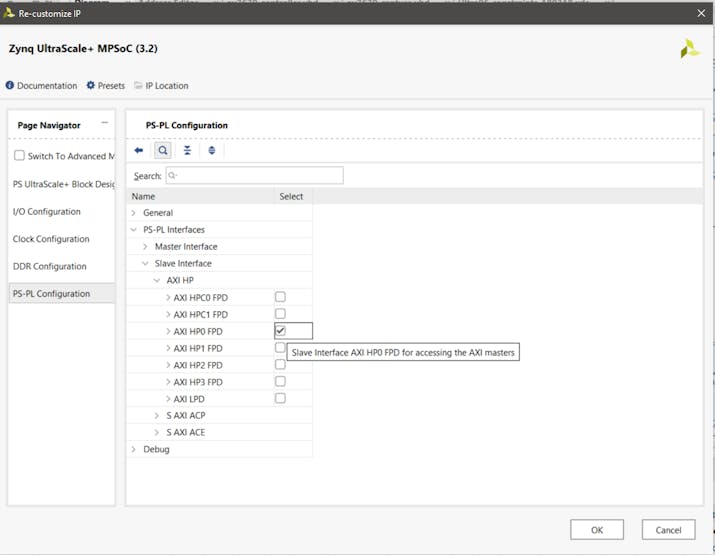Enable Switch To Advanced Mode checkbox
The image size is (715, 555).
[19, 156]
